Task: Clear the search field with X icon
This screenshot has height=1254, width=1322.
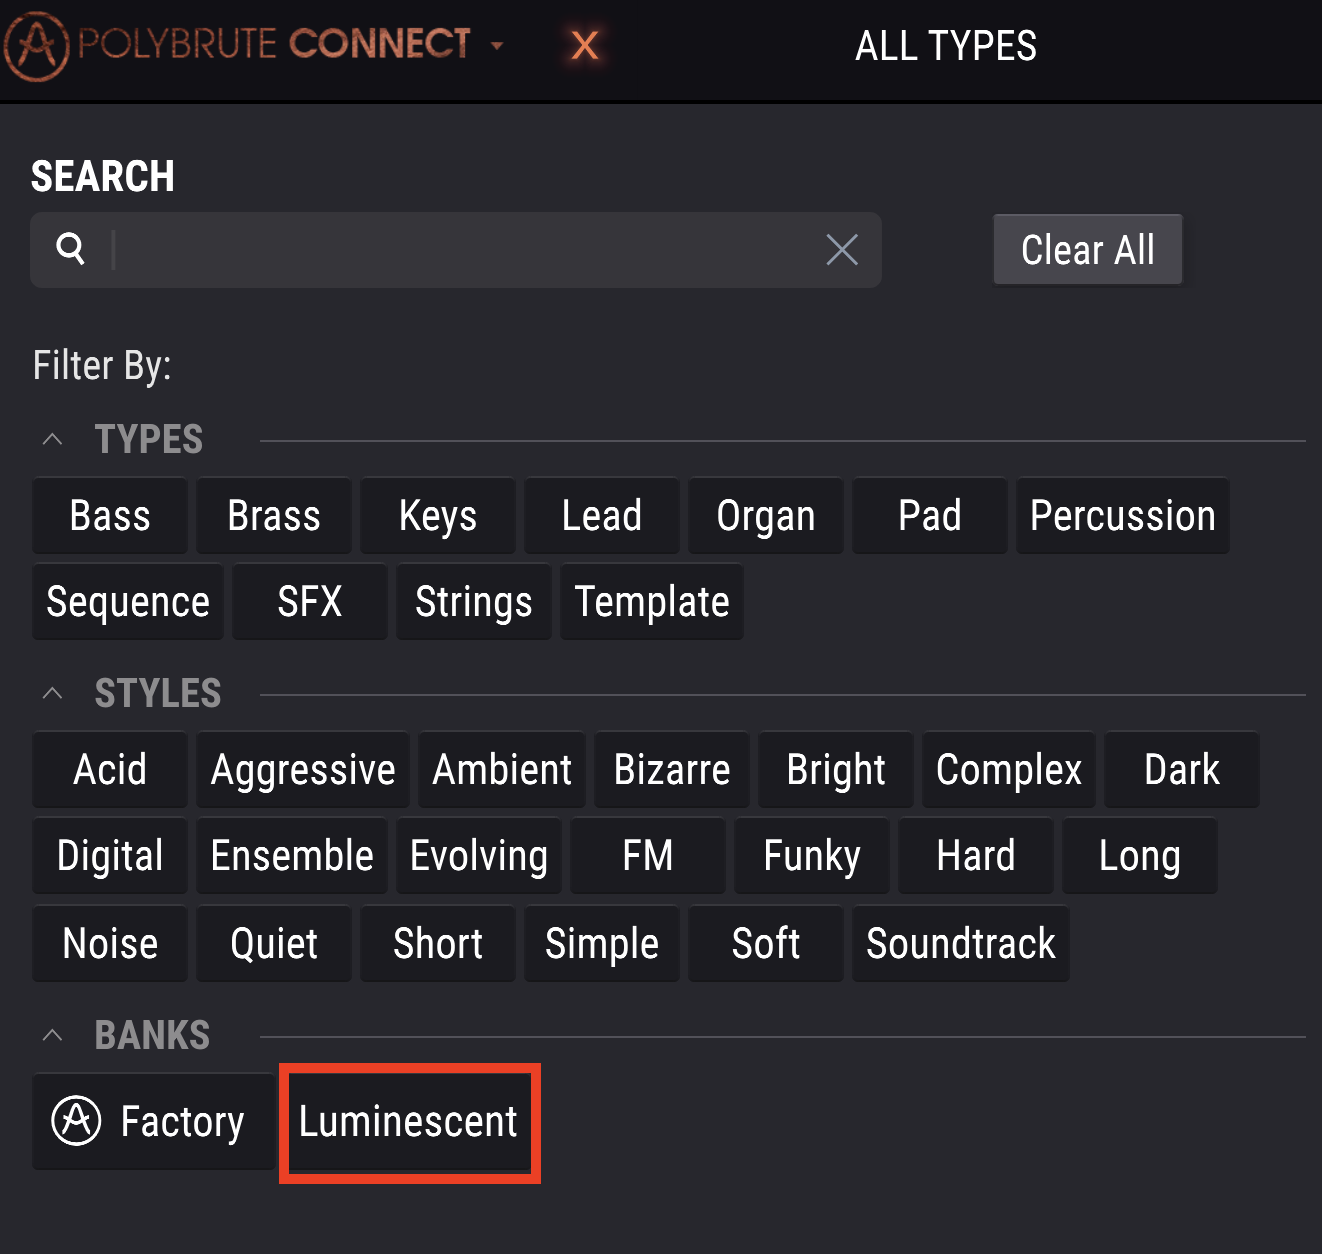Action: 842,250
